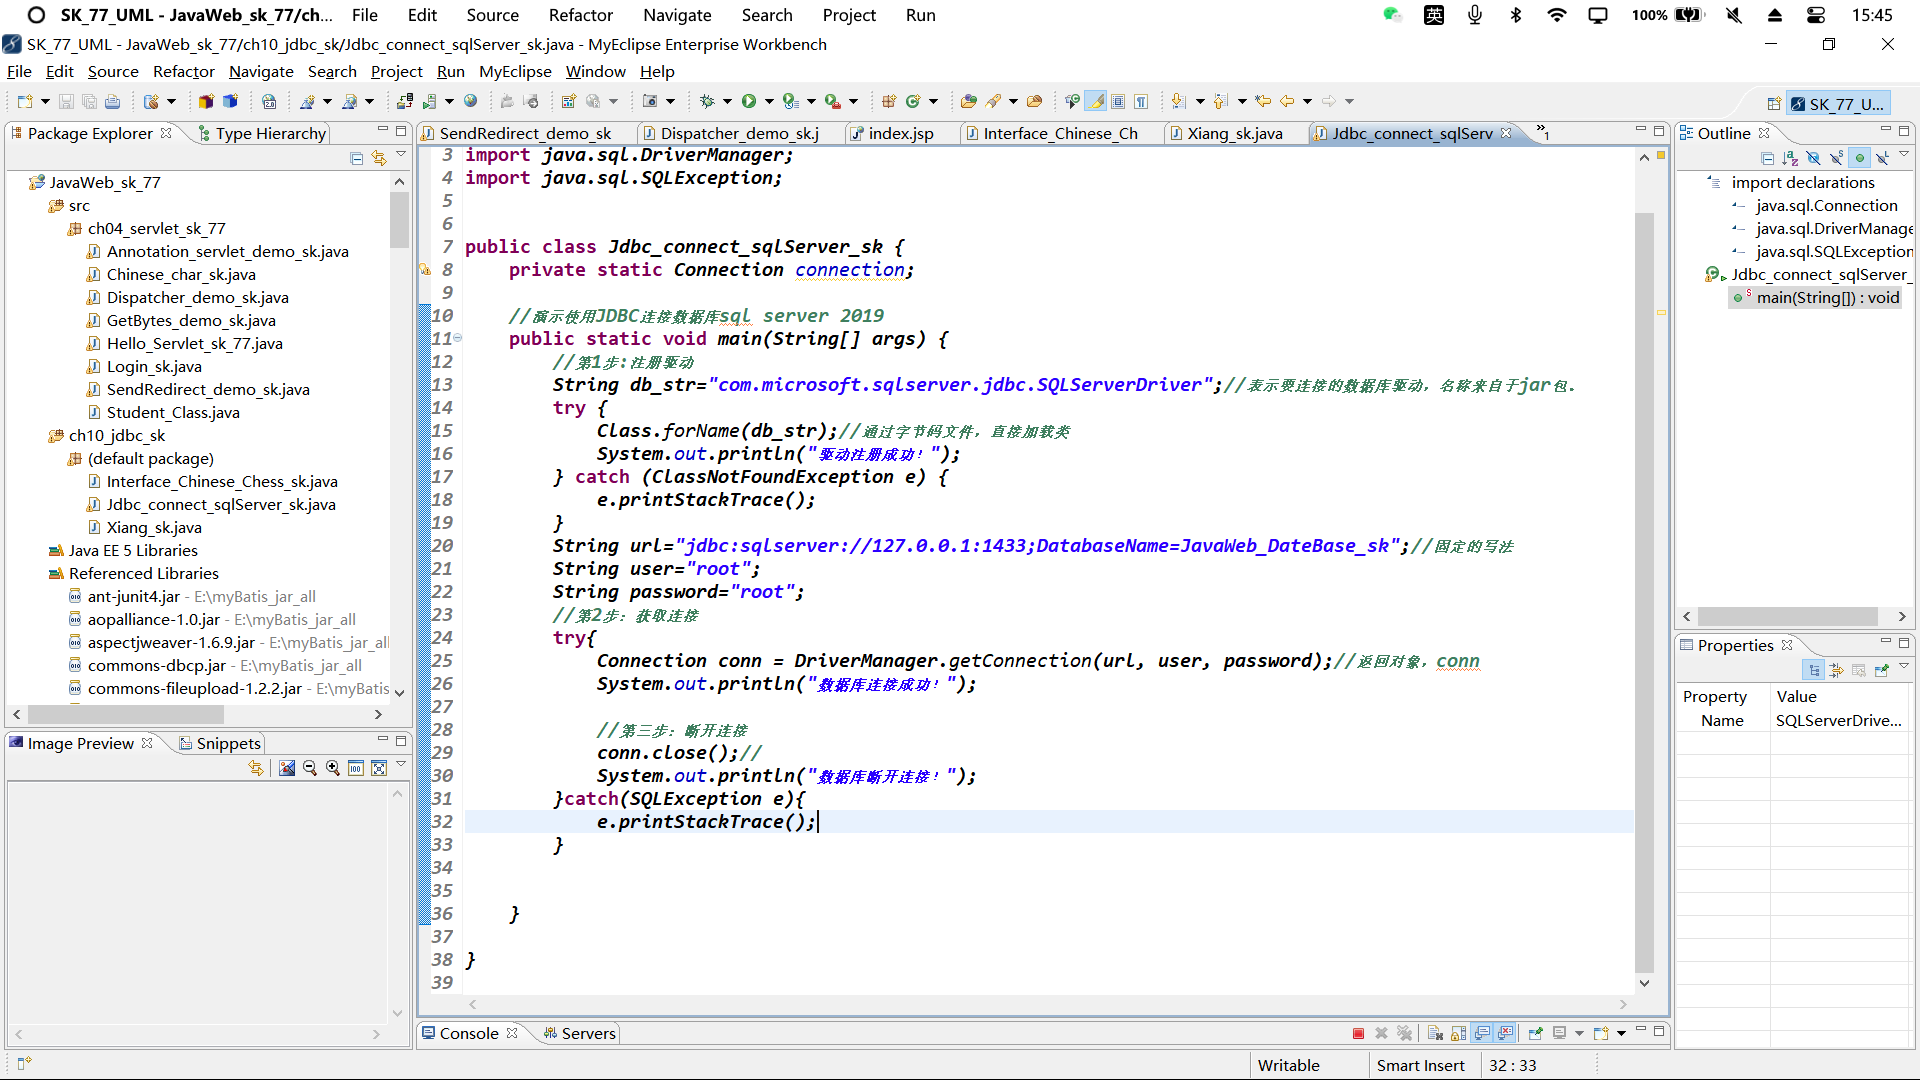Switch to the Servers tab
Viewport: 1920px width, 1080px height.
tap(578, 1033)
